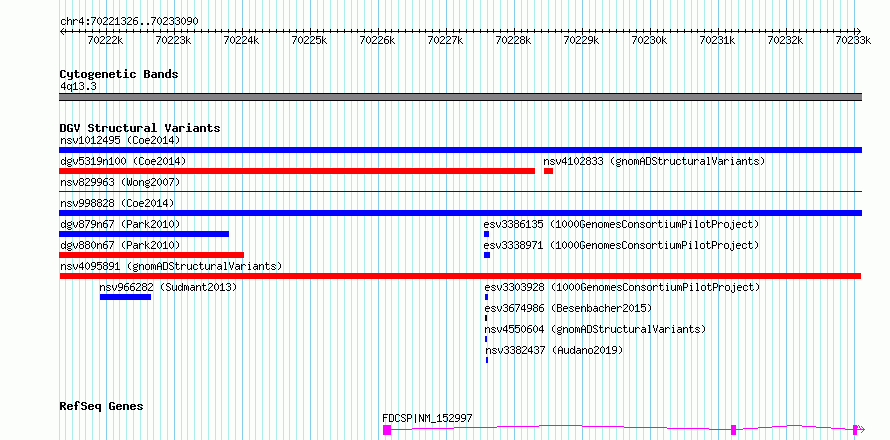The height and width of the screenshot is (440, 890).
Task: Click the nsv1012495 (Coe2014) variant label
Action: [120, 140]
